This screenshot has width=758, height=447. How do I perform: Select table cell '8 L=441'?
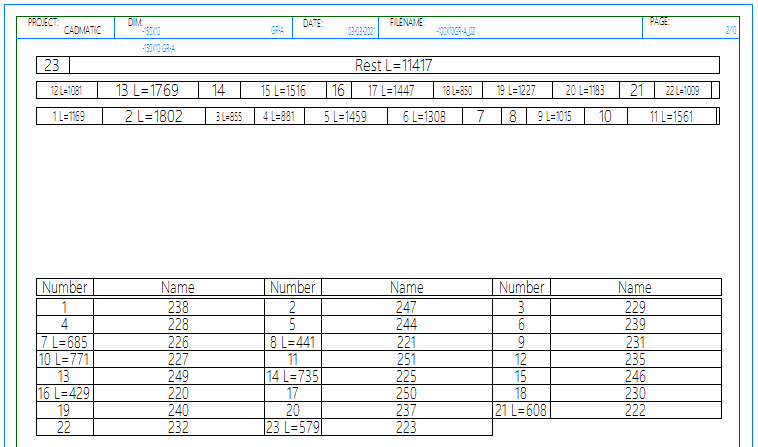pos(293,342)
